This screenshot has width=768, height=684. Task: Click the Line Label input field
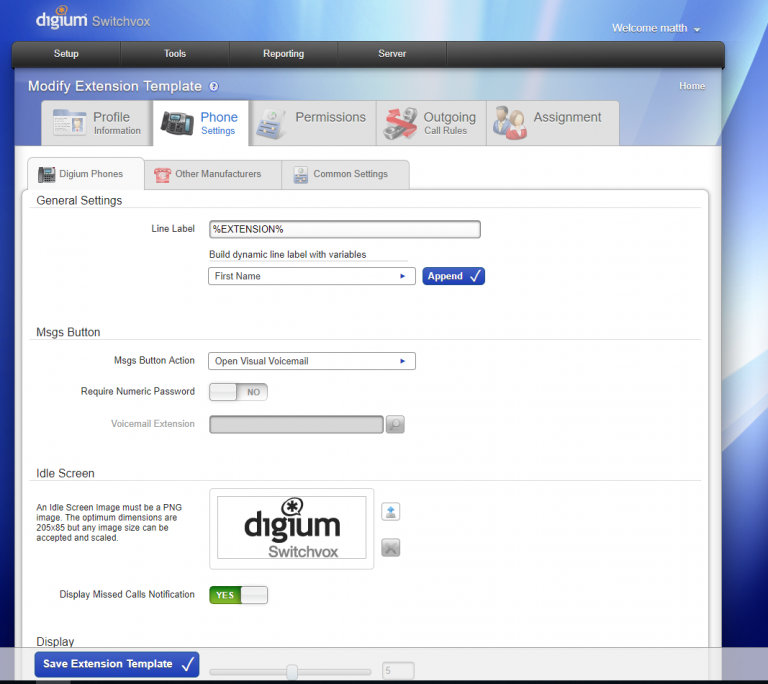(x=345, y=229)
